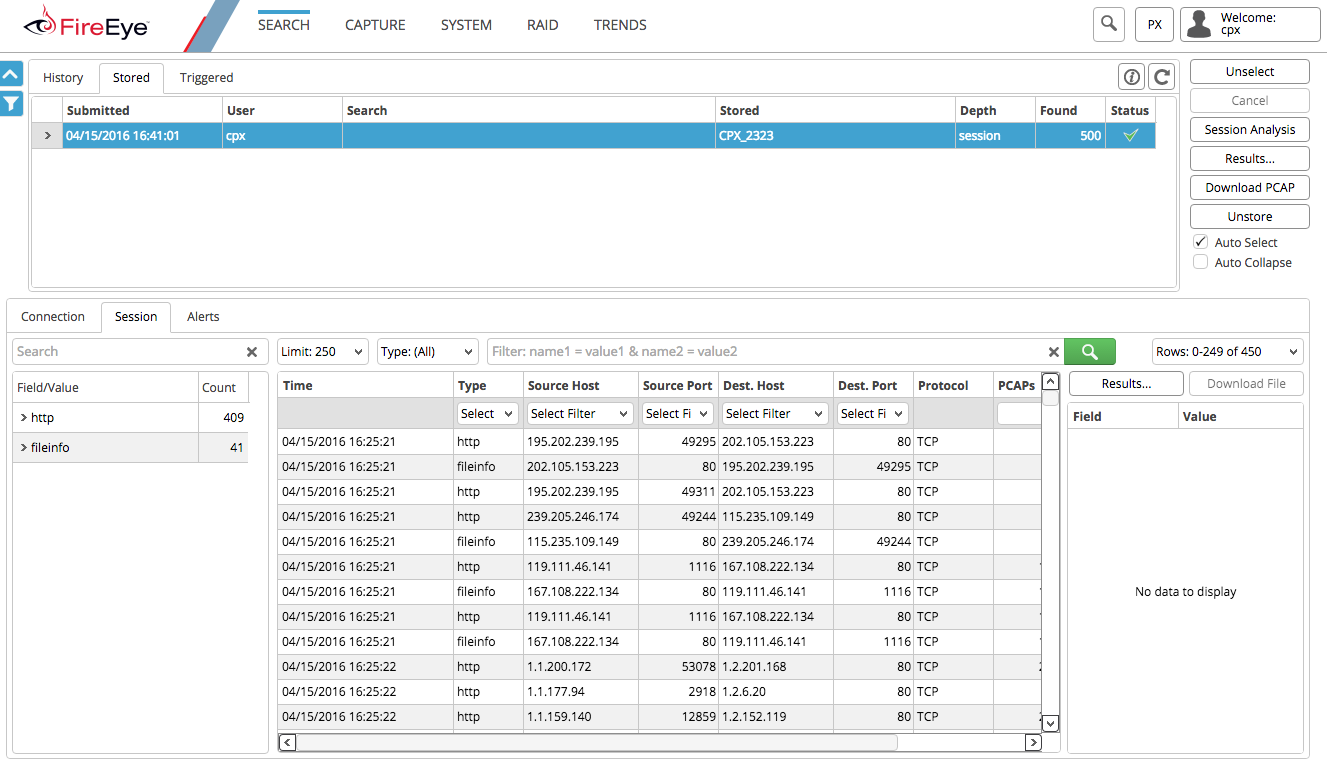1327x761 pixels.
Task: Select row with source port 12859
Action: coord(660,717)
